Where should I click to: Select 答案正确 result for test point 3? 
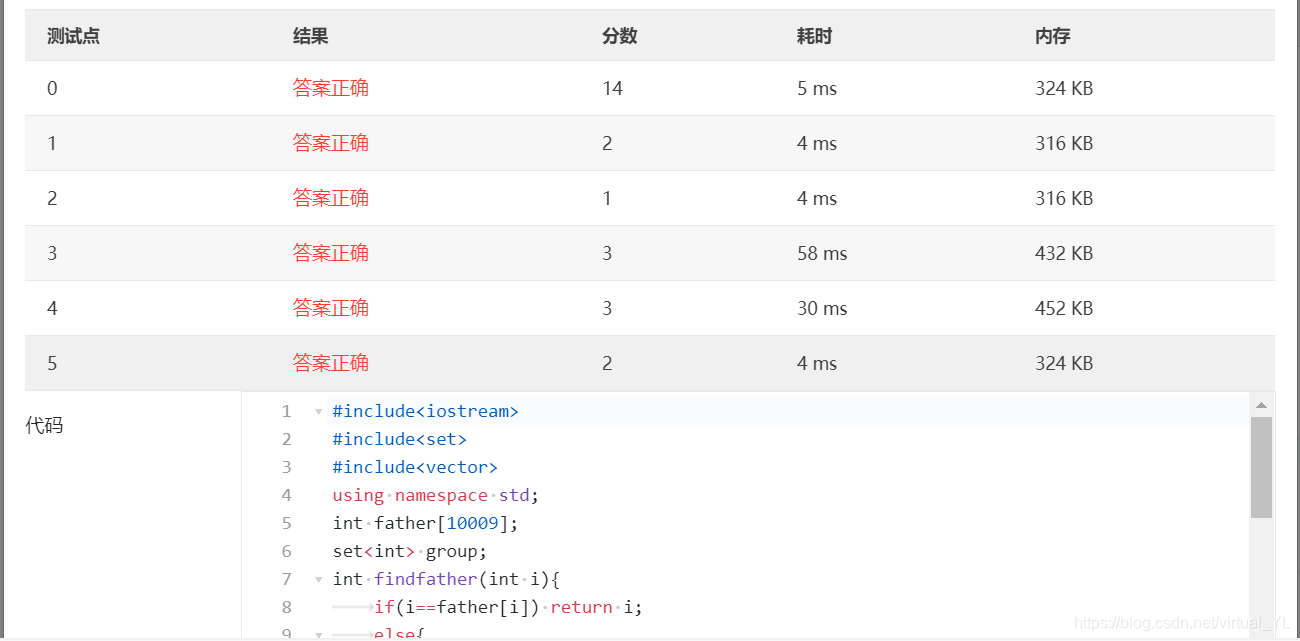[x=331, y=253]
